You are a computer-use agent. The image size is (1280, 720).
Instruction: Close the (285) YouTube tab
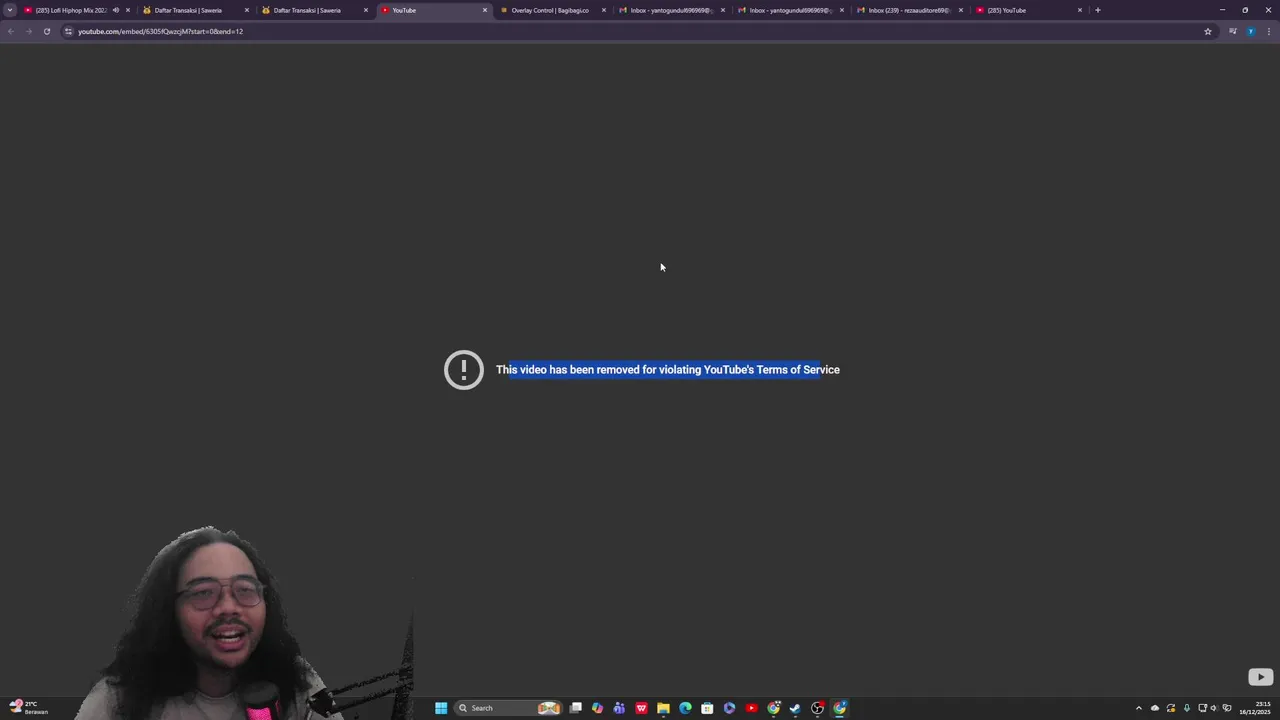click(1080, 10)
